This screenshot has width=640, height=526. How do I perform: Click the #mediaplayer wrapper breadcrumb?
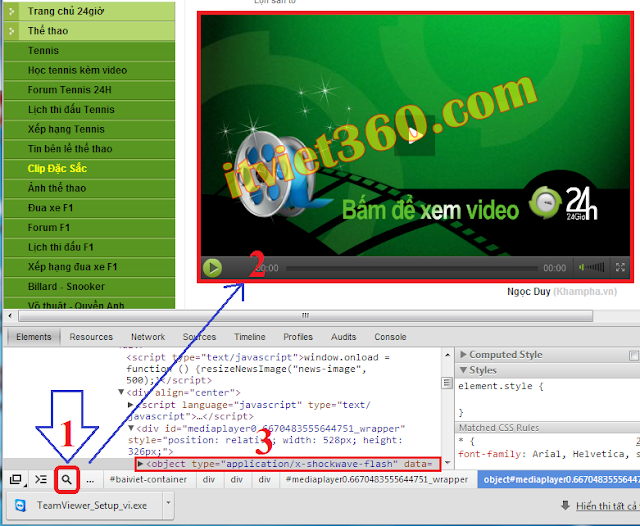pos(376,479)
